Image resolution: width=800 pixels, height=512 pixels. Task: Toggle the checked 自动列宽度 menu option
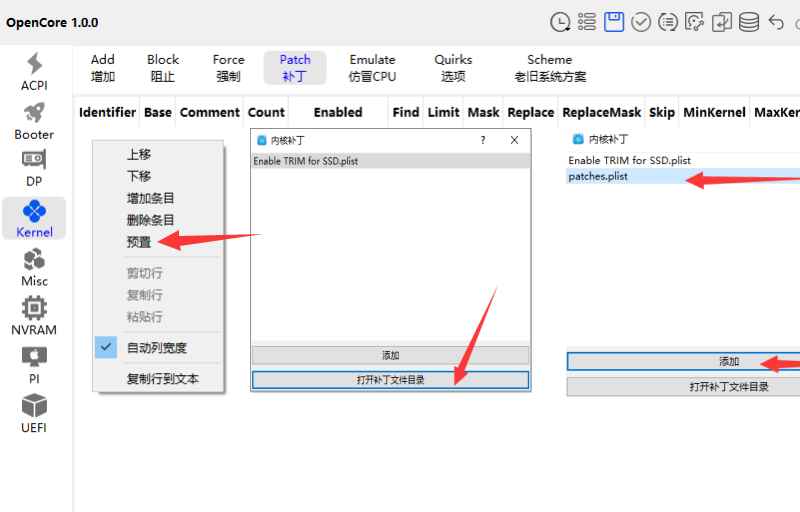pos(159,348)
